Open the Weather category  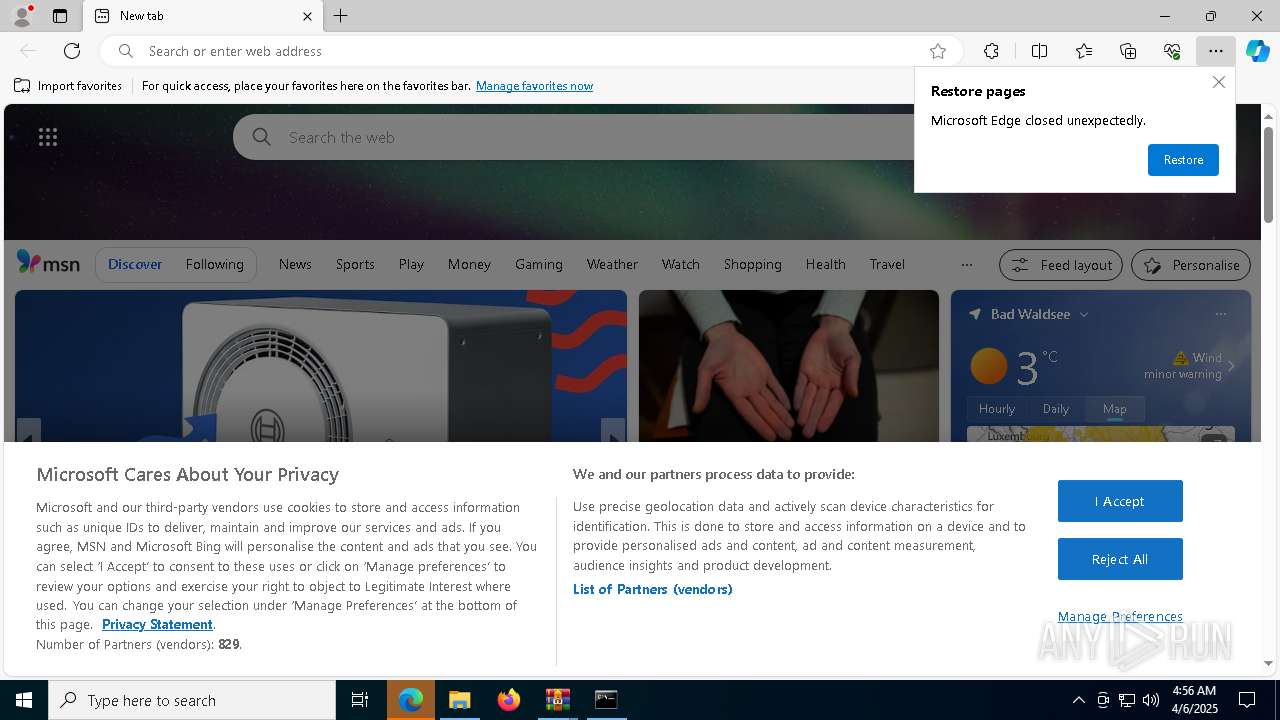[x=612, y=264]
